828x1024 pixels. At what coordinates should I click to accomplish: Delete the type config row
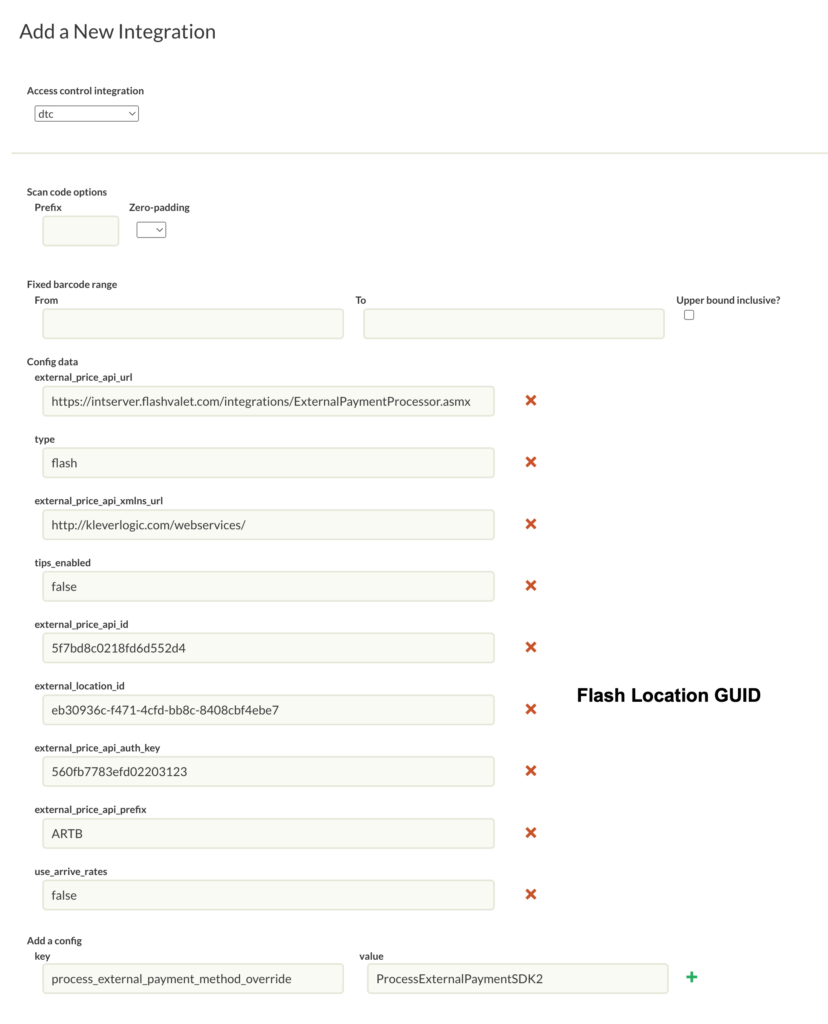click(x=531, y=462)
